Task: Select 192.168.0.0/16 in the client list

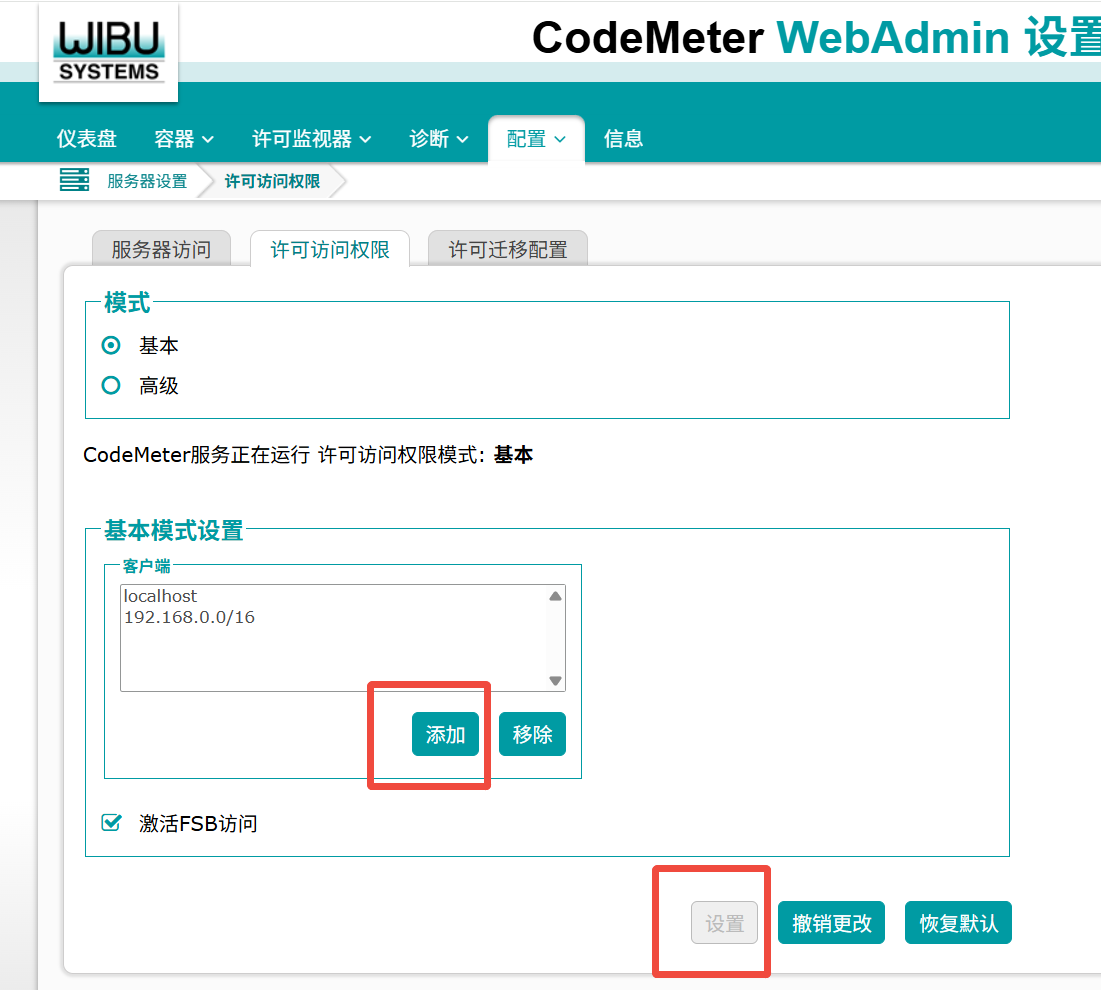Action: point(190,617)
